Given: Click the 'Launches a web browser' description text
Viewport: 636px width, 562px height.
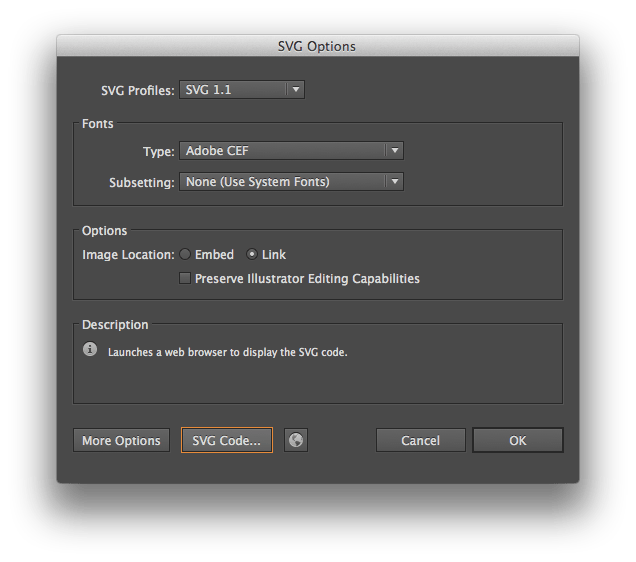Looking at the screenshot, I should (229, 352).
